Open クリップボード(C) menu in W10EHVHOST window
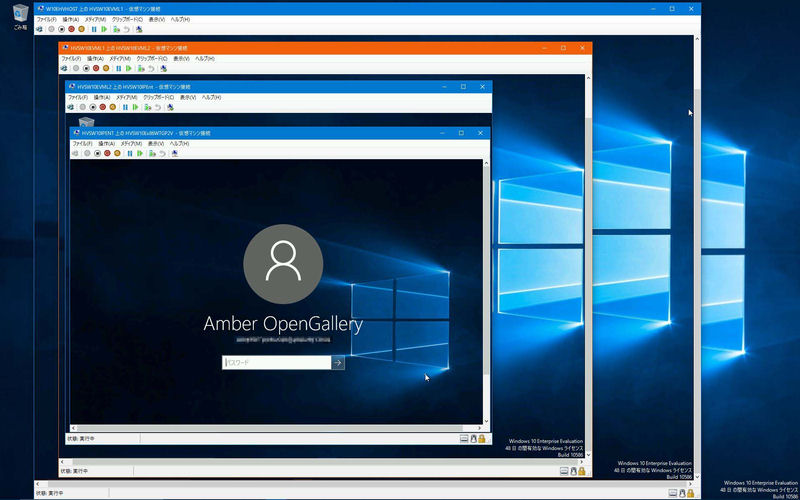The image size is (800, 500). (x=128, y=19)
